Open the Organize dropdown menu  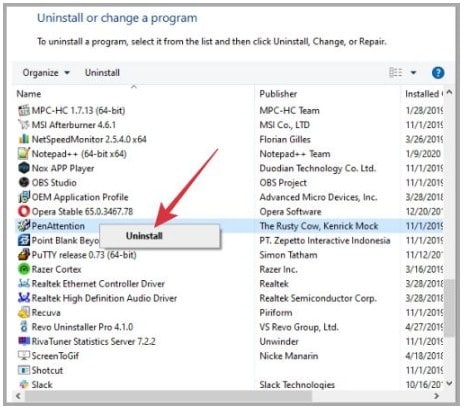(46, 73)
